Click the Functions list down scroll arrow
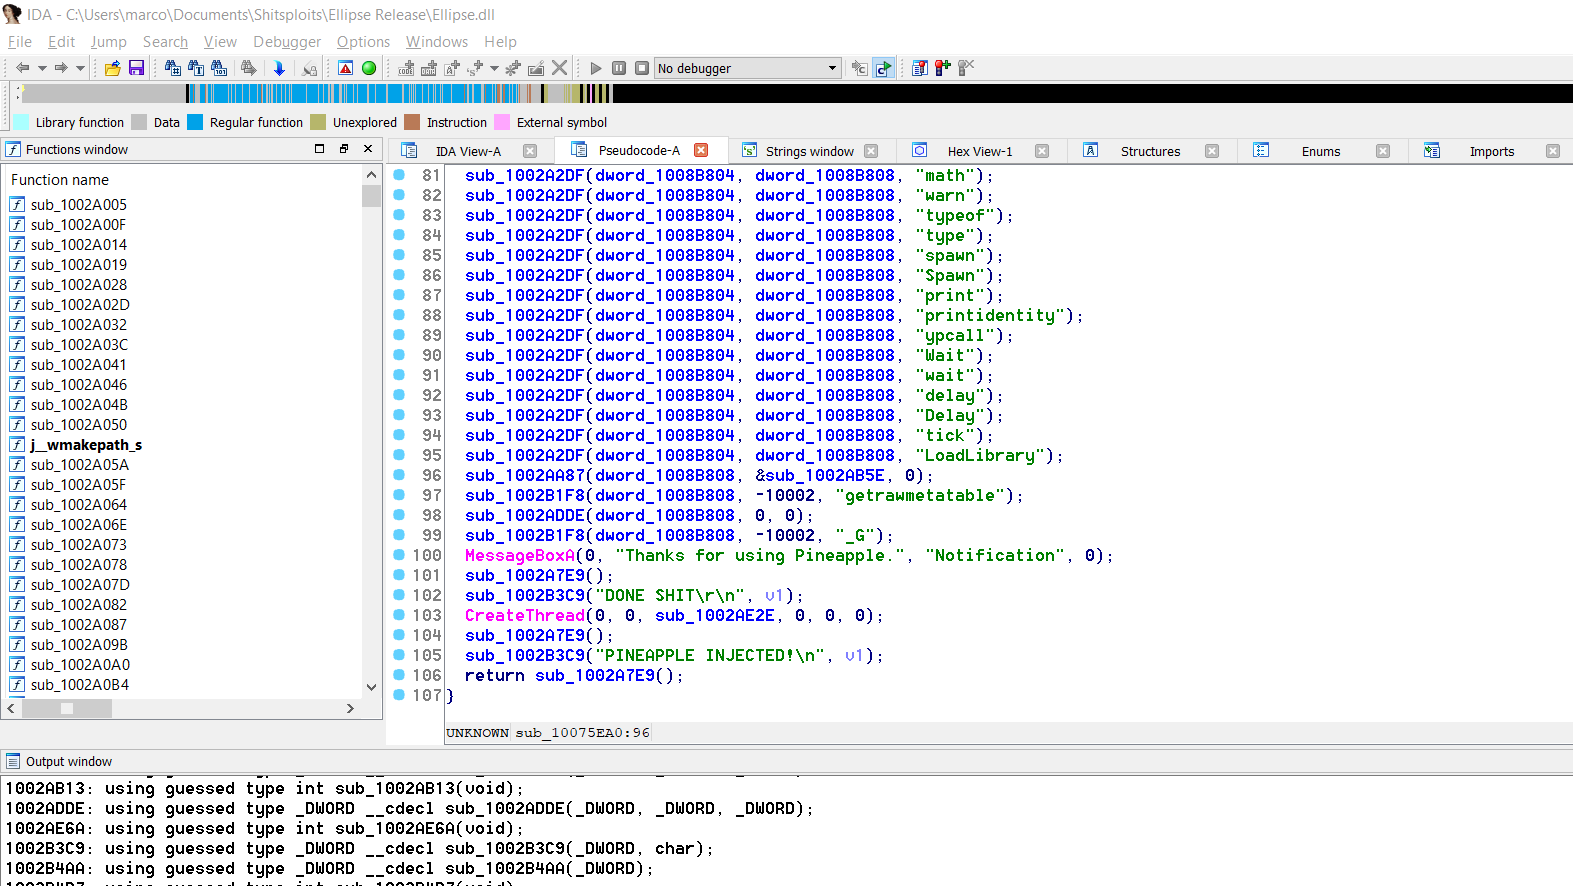The width and height of the screenshot is (1573, 886). click(372, 687)
